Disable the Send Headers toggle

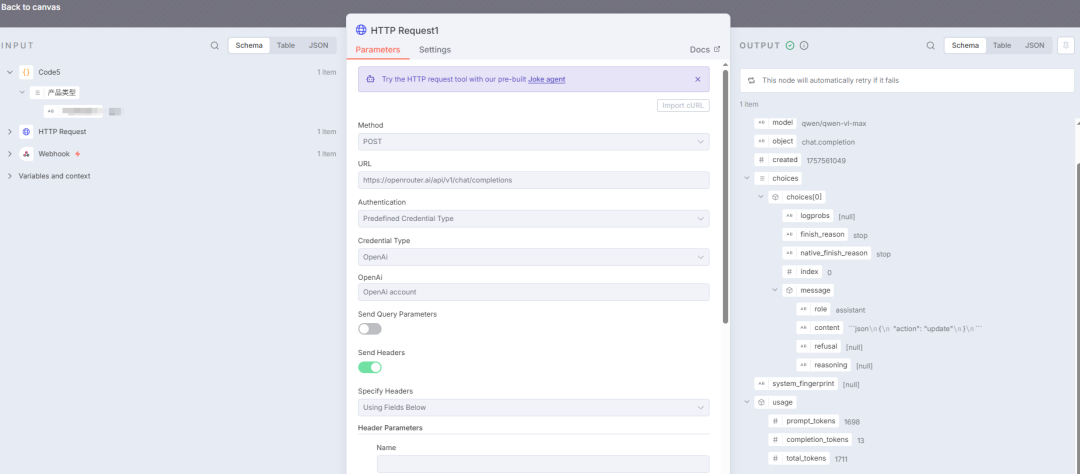370,367
